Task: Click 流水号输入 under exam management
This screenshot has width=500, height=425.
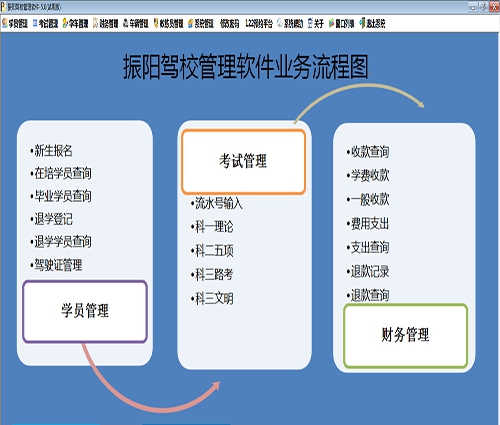Action: pyautogui.click(x=219, y=203)
